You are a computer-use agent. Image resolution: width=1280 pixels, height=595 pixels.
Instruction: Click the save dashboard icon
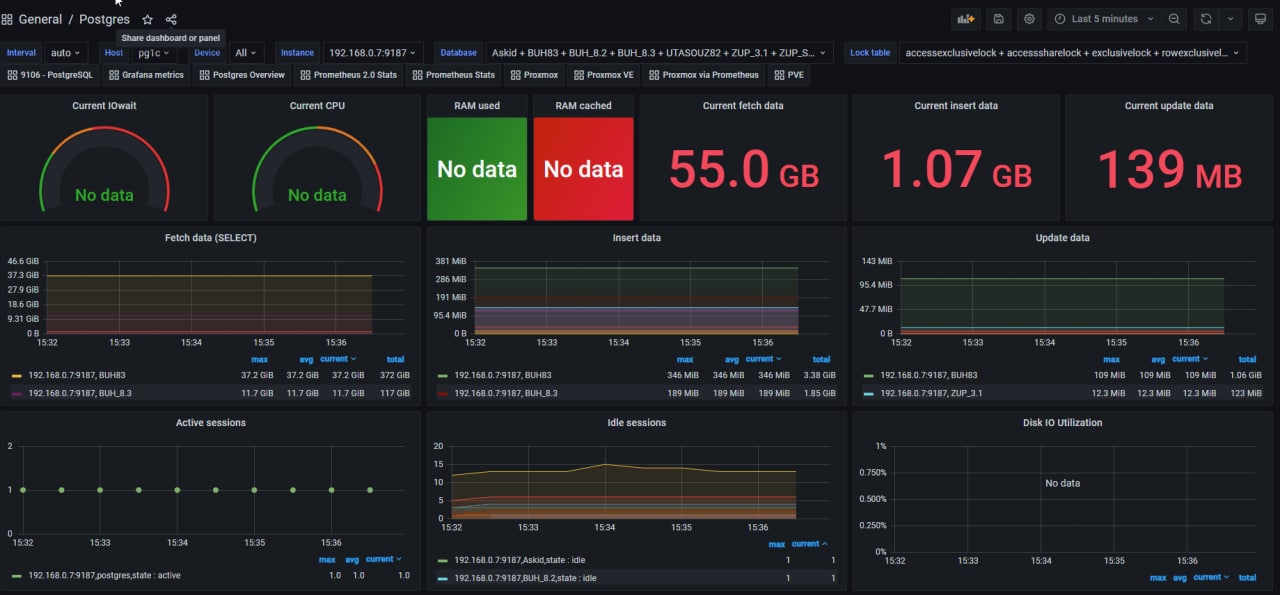(x=998, y=19)
